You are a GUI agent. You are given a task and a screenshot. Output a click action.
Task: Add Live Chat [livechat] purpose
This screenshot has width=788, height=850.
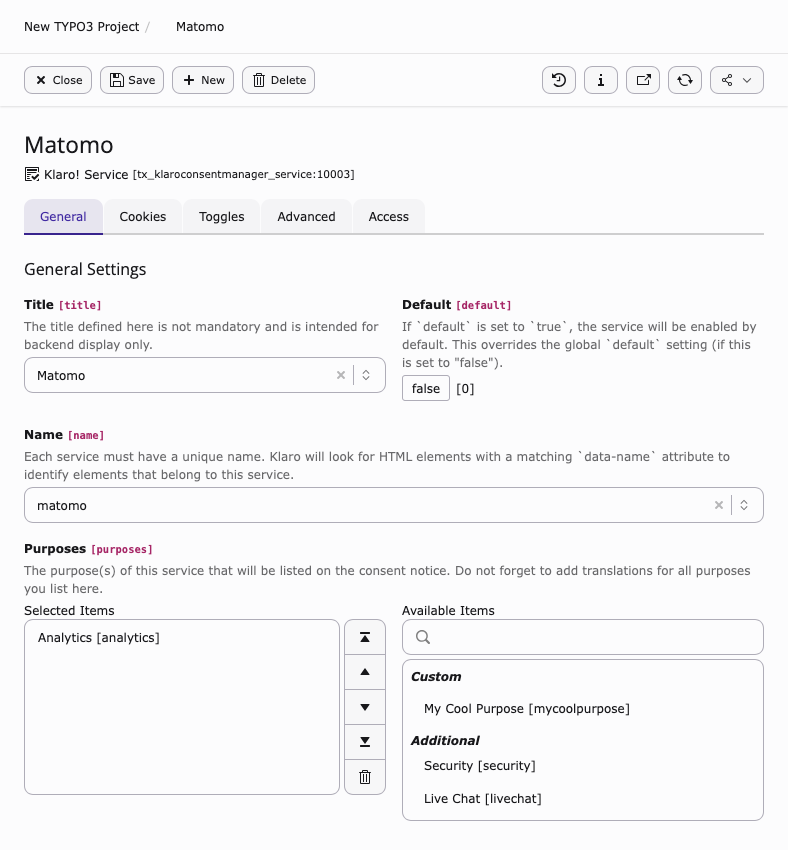482,799
